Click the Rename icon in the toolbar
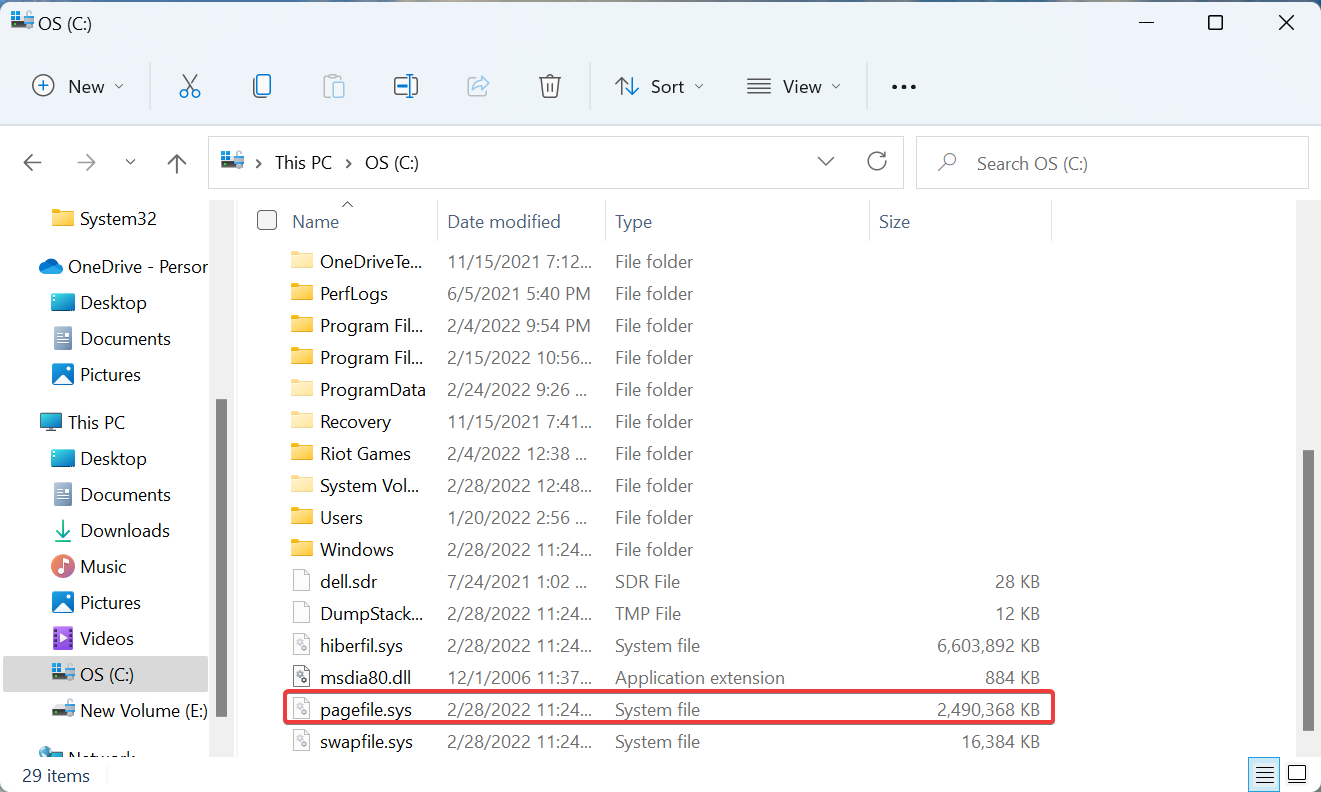Screen dimensions: 1321x792 [x=406, y=86]
